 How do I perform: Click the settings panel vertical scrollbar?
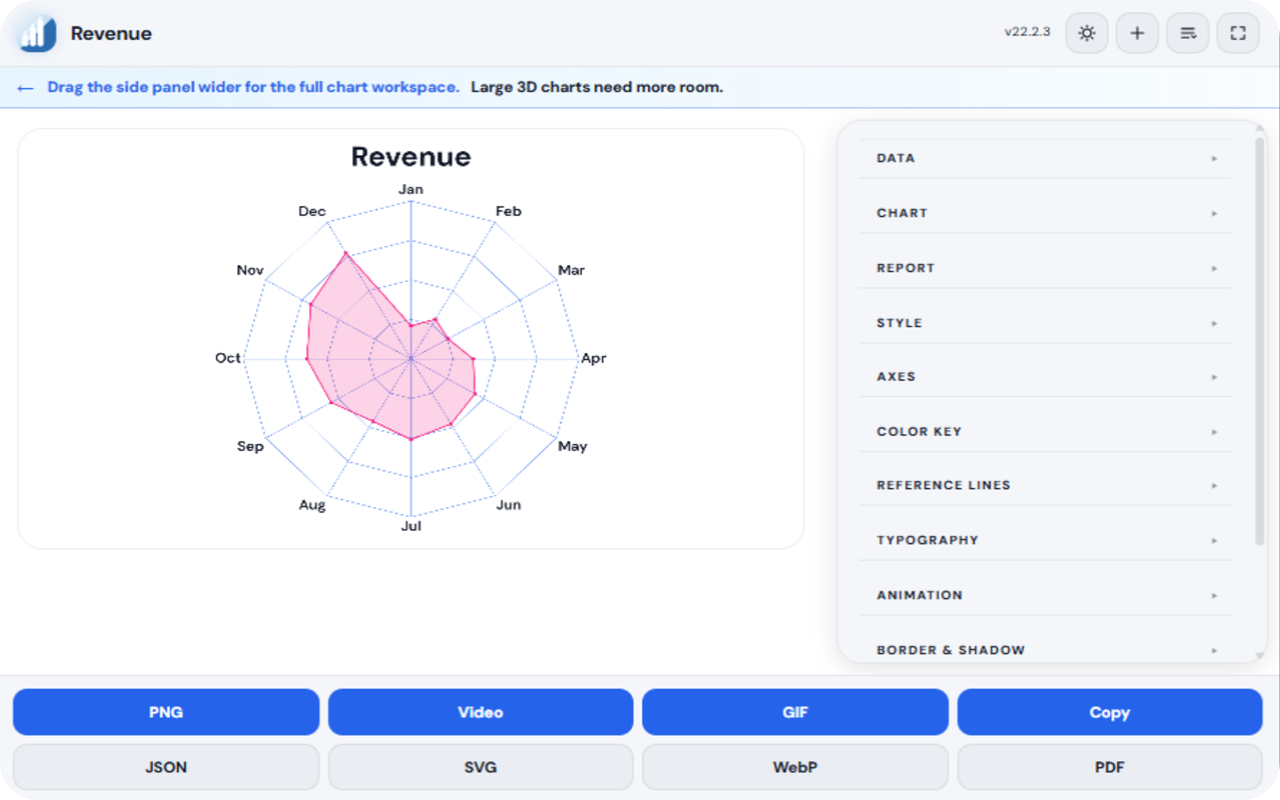pos(1259,342)
